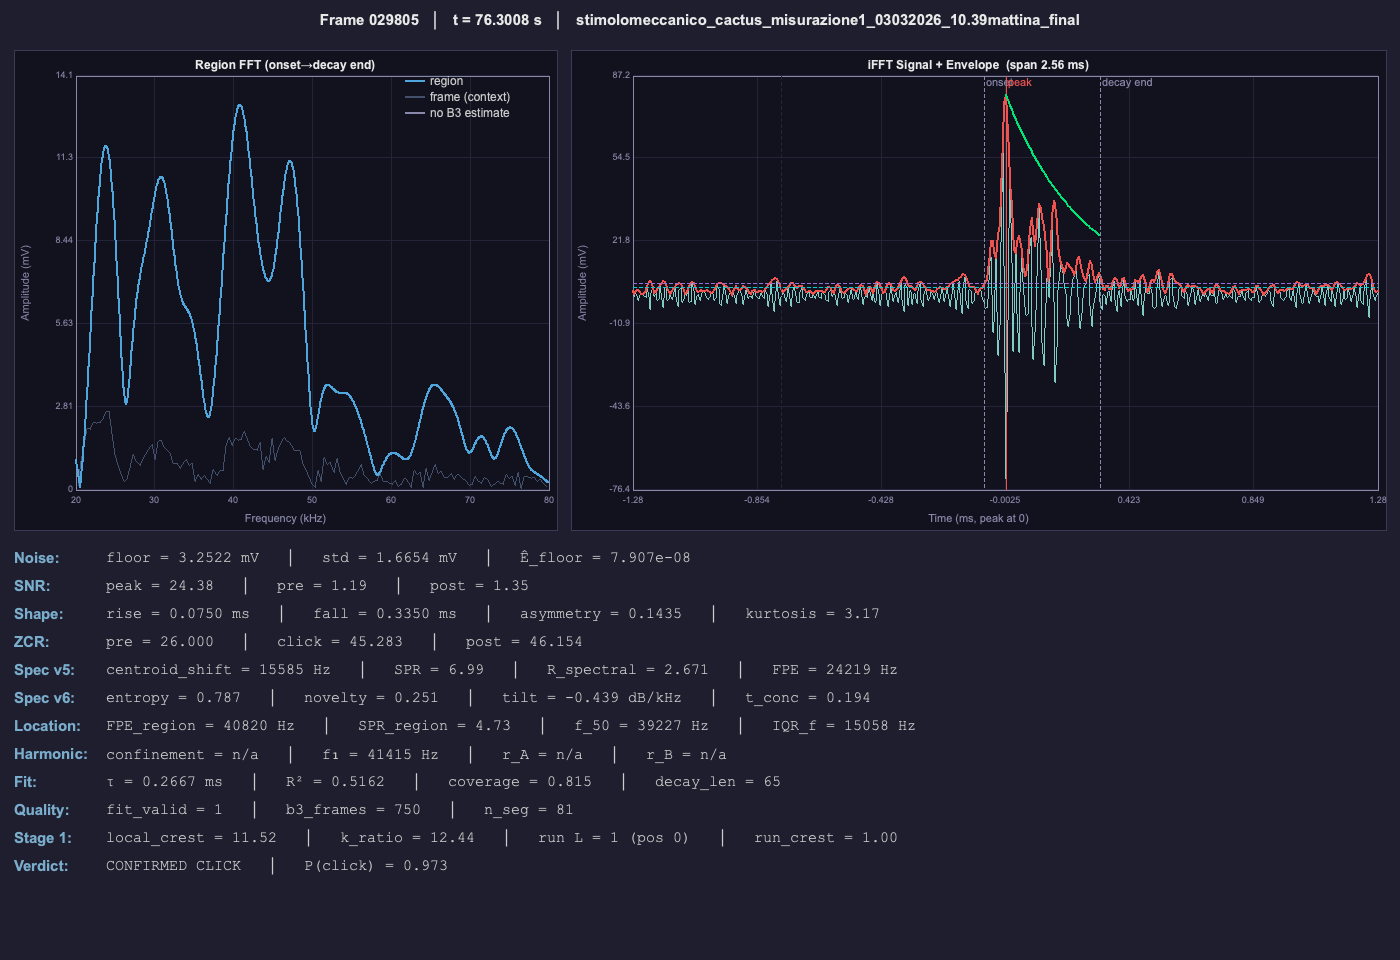Click the decay_len = 65 value
The height and width of the screenshot is (960, 1400).
[x=717, y=782]
